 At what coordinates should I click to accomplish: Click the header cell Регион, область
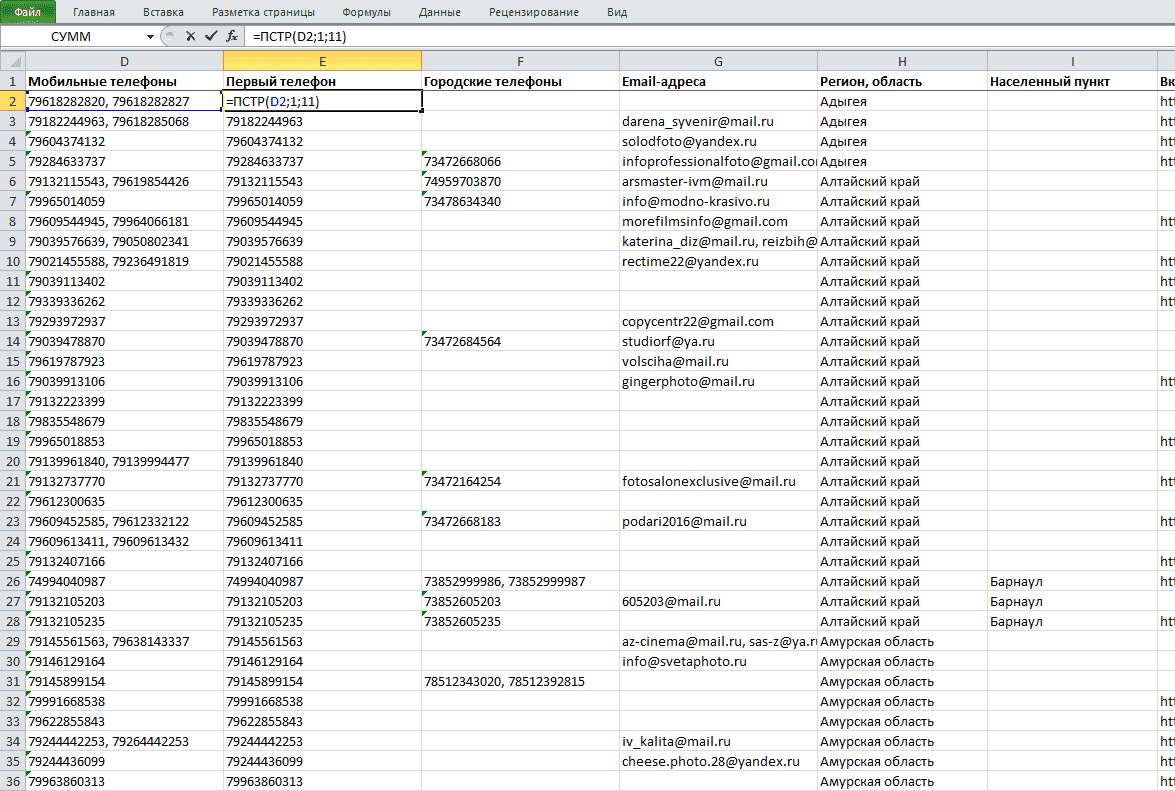(902, 81)
